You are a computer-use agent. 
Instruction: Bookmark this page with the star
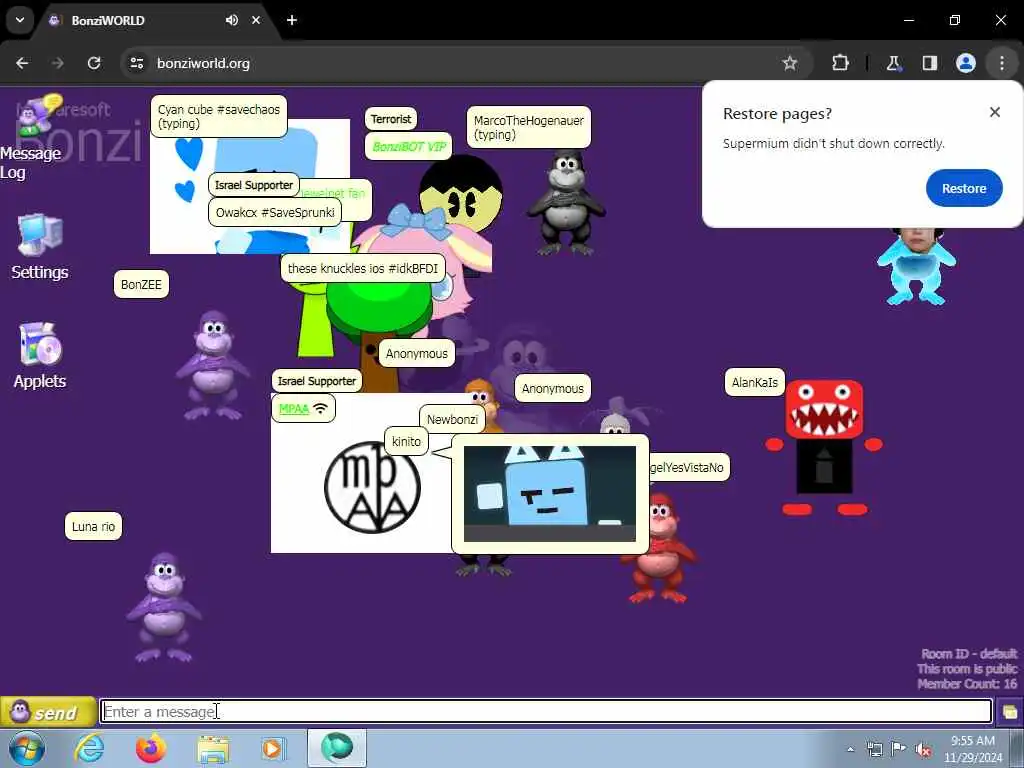pos(790,63)
